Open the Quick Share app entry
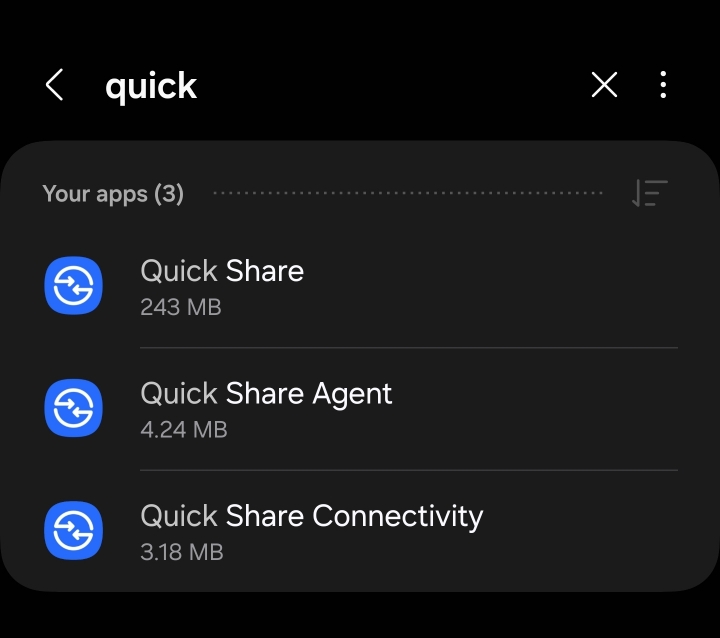 coord(360,287)
